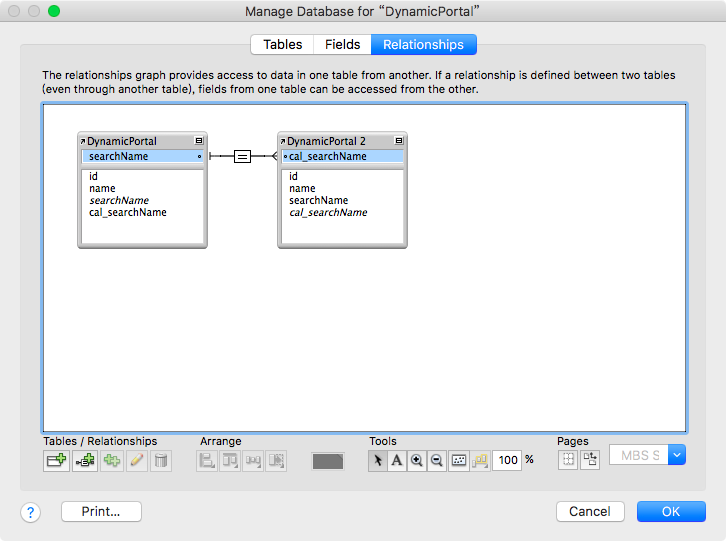726x541 pixels.
Task: Click the Distribute objects arrange icon
Action: (x=253, y=460)
